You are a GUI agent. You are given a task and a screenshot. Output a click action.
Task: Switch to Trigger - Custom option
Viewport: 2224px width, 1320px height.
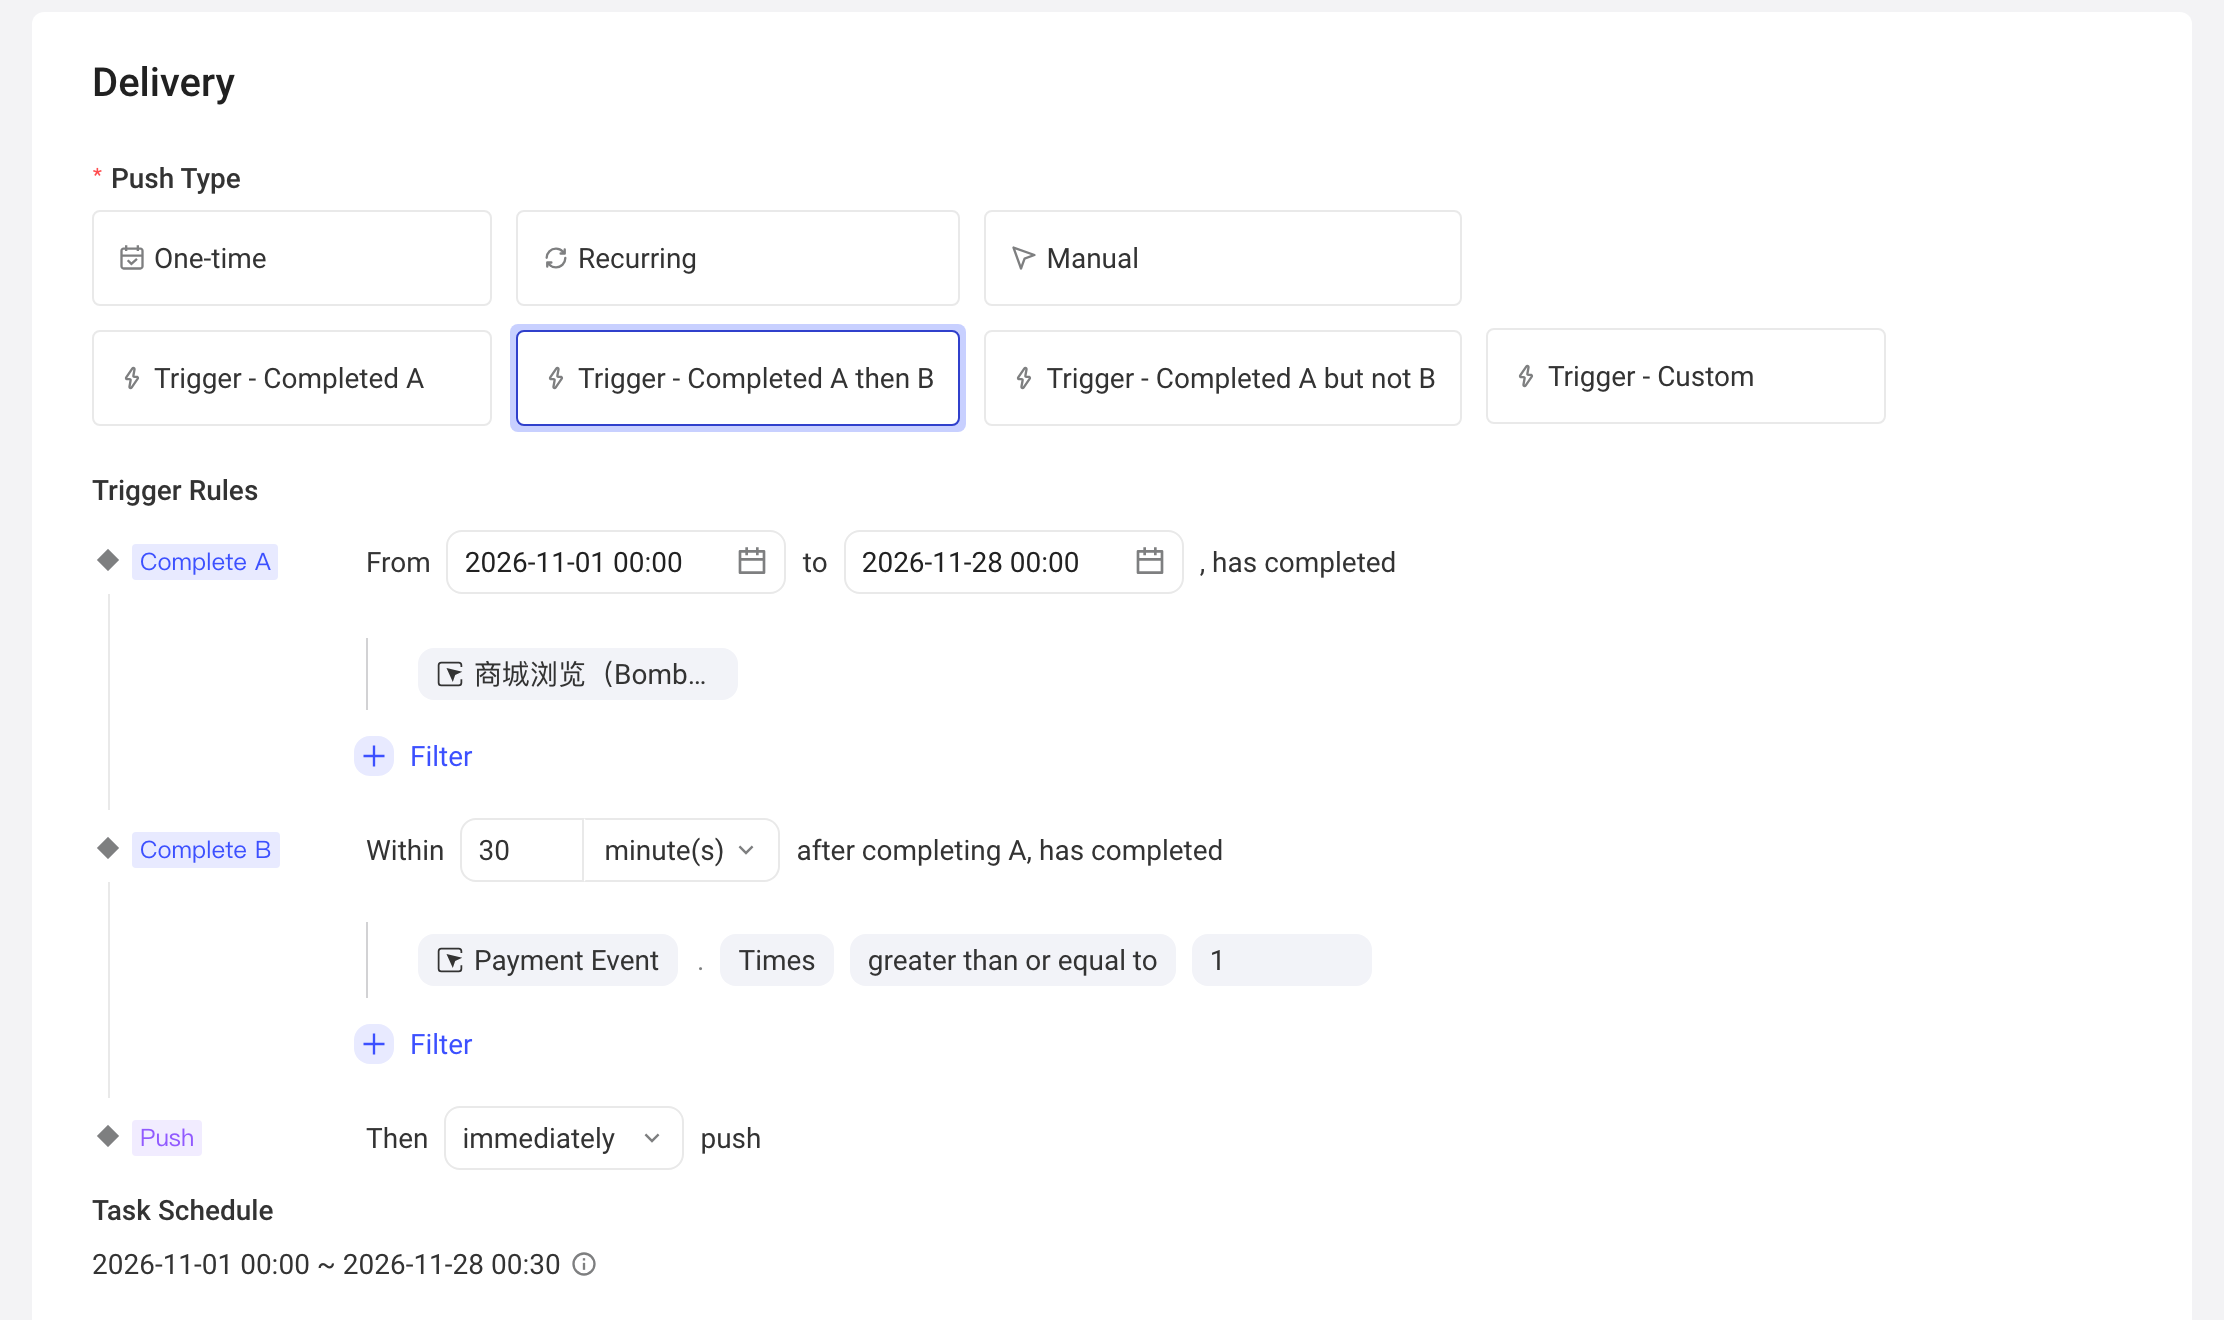coord(1686,376)
